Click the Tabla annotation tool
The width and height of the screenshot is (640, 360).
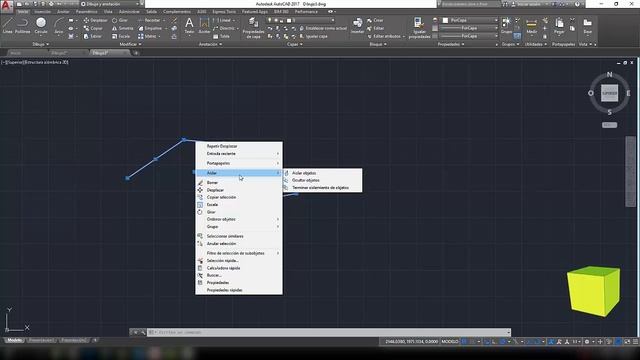click(x=221, y=36)
